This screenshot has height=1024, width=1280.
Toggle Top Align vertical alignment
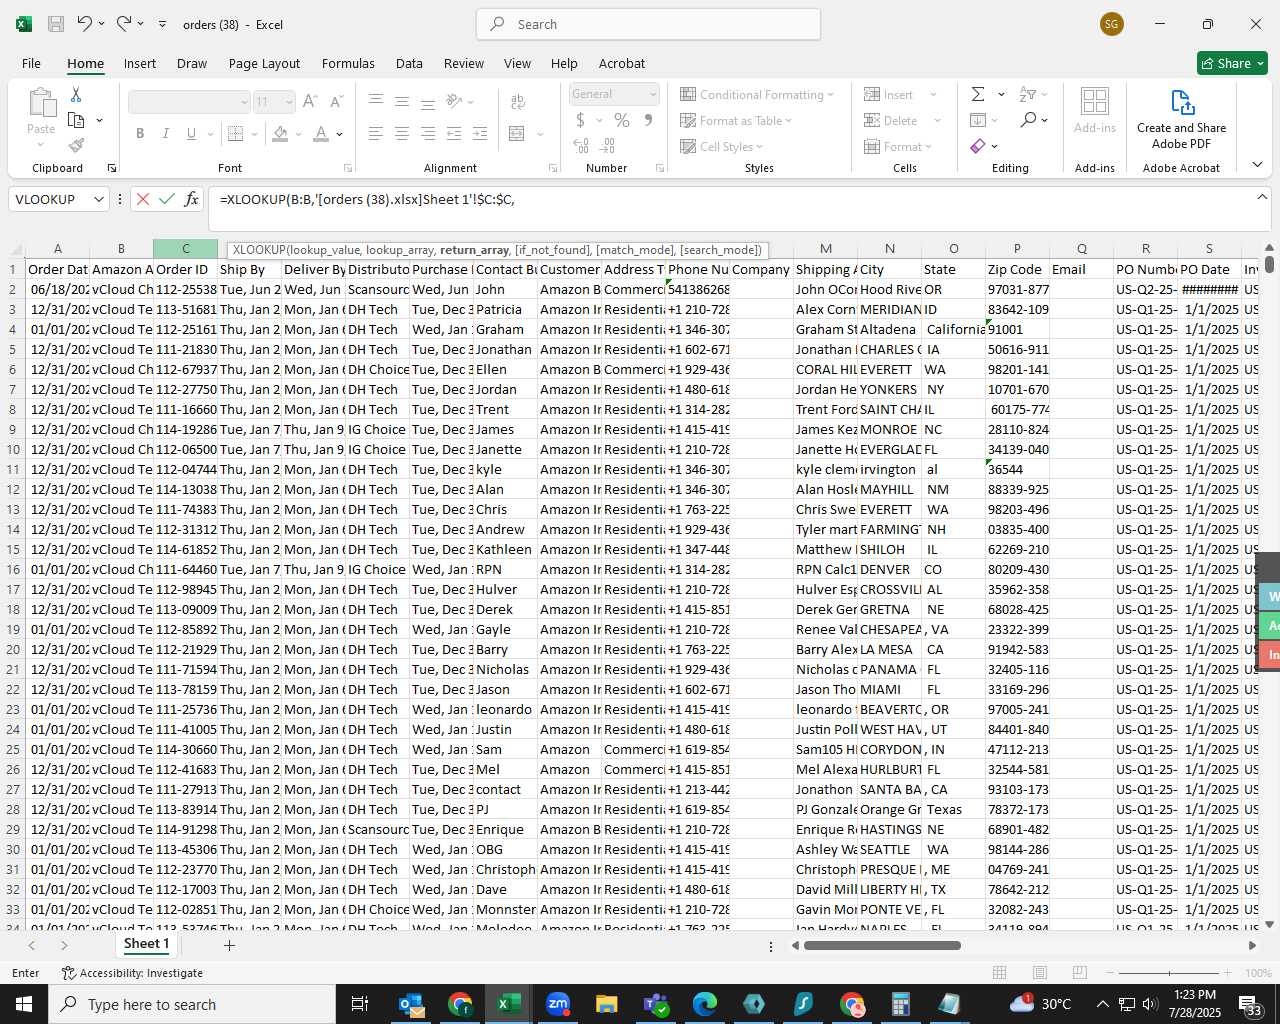[x=376, y=101]
